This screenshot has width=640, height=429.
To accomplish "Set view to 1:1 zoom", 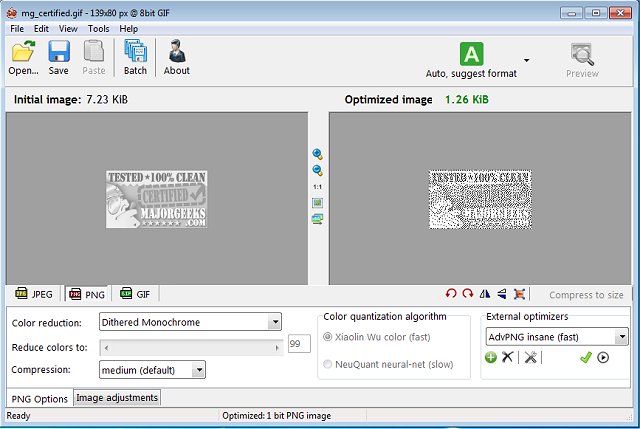I will coord(318,187).
